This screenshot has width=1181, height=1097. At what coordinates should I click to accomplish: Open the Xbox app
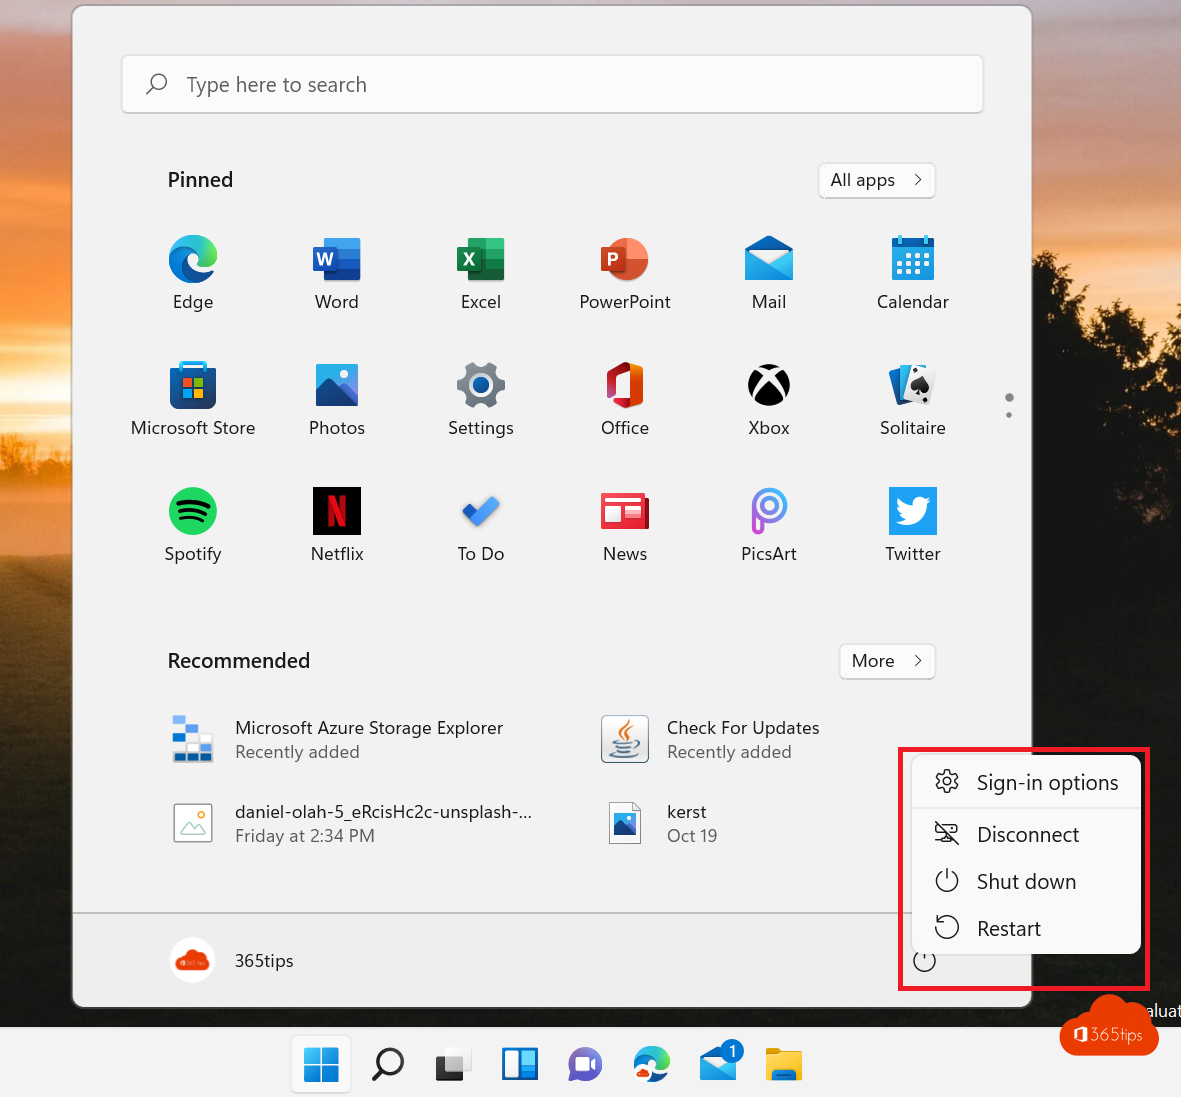pyautogui.click(x=768, y=399)
